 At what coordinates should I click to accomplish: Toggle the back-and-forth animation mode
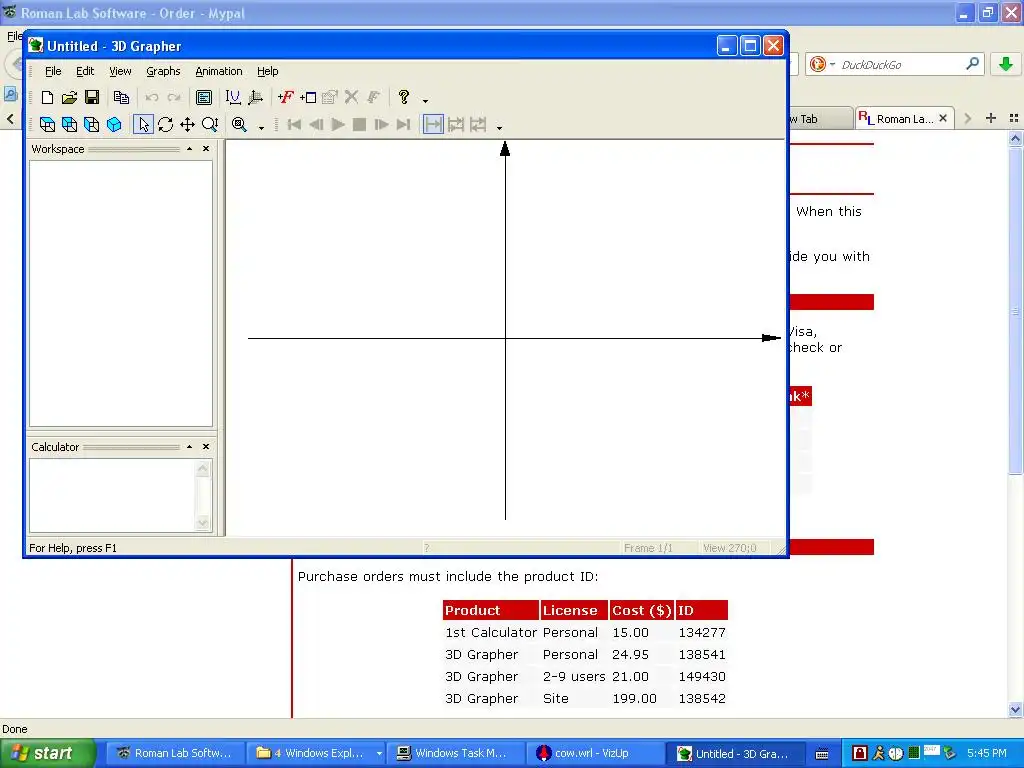pyautogui.click(x=478, y=124)
